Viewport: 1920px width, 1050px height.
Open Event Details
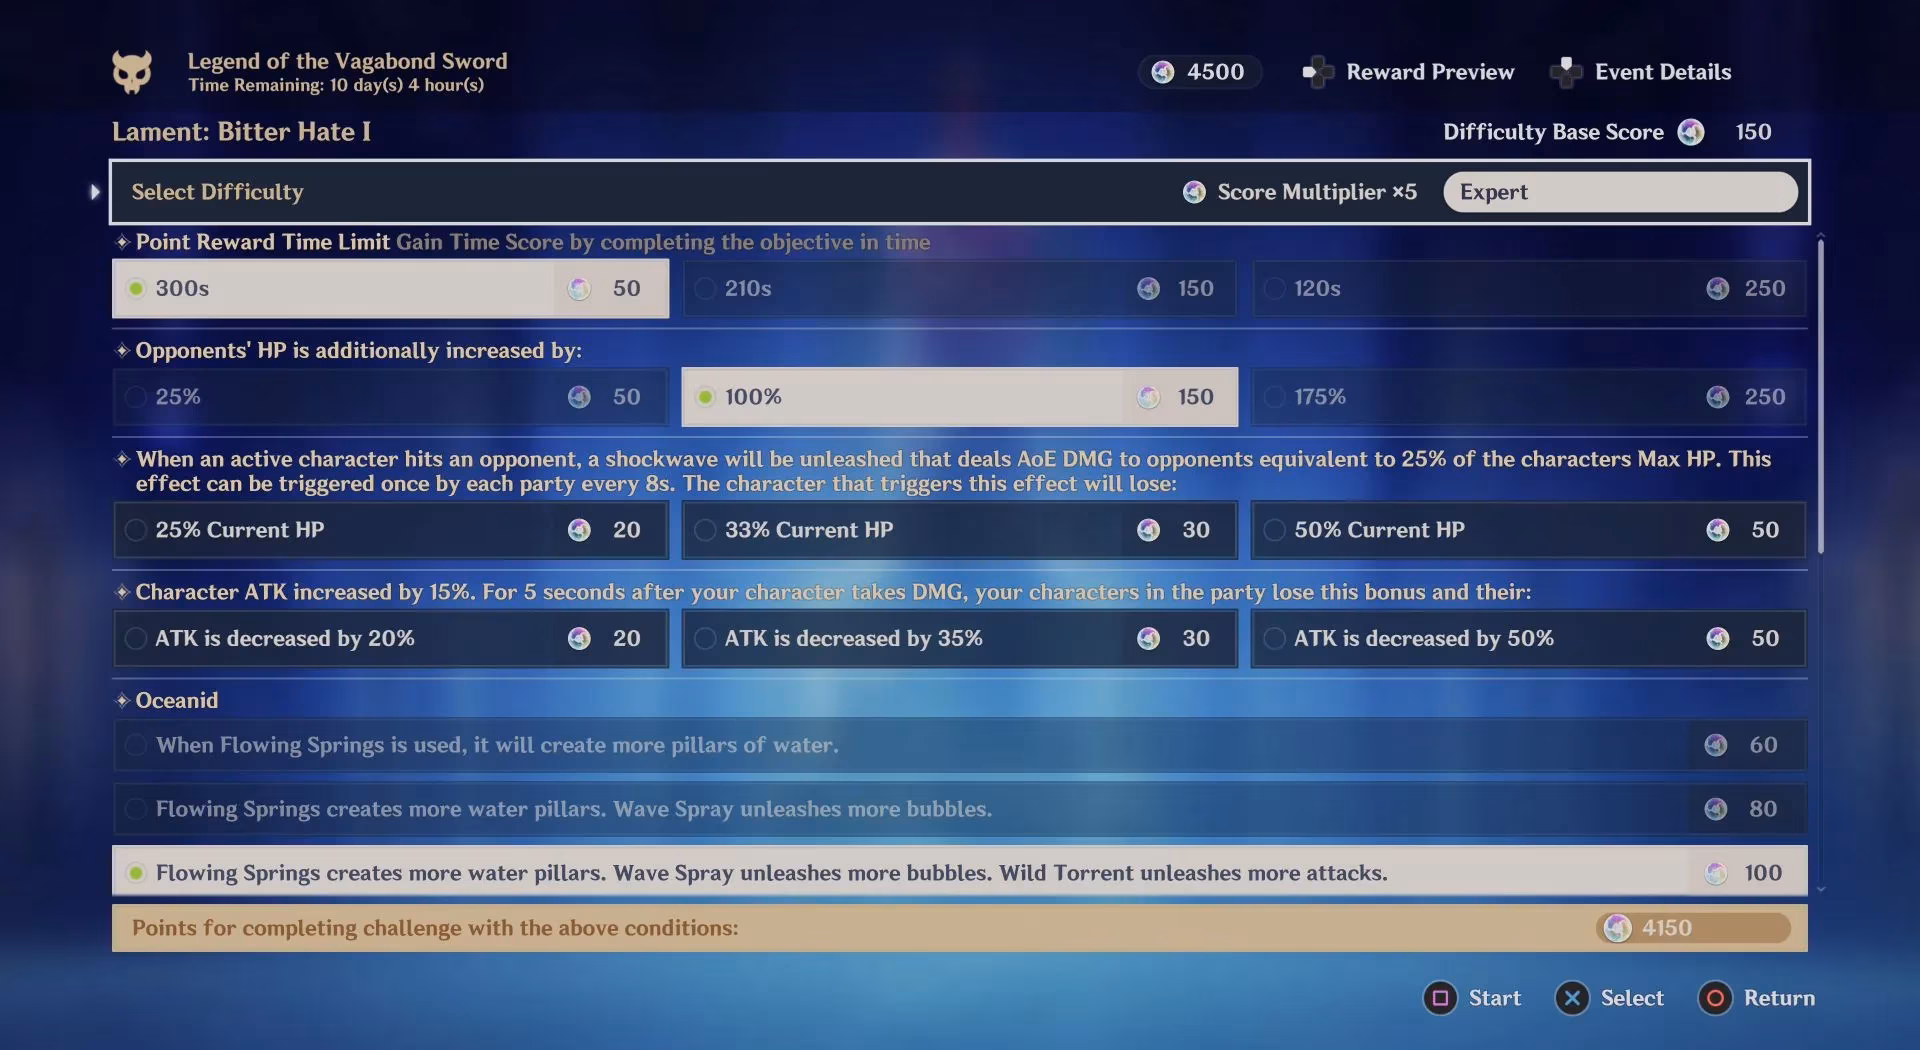pyautogui.click(x=1662, y=72)
